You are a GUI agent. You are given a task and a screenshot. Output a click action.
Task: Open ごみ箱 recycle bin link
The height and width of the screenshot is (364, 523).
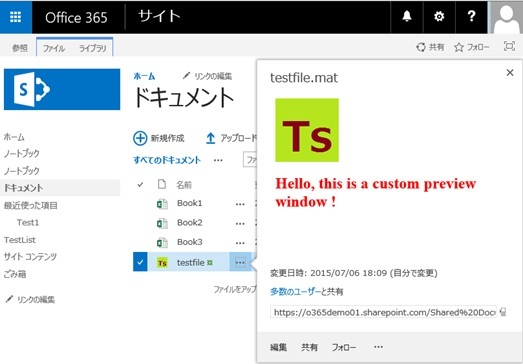[15, 274]
